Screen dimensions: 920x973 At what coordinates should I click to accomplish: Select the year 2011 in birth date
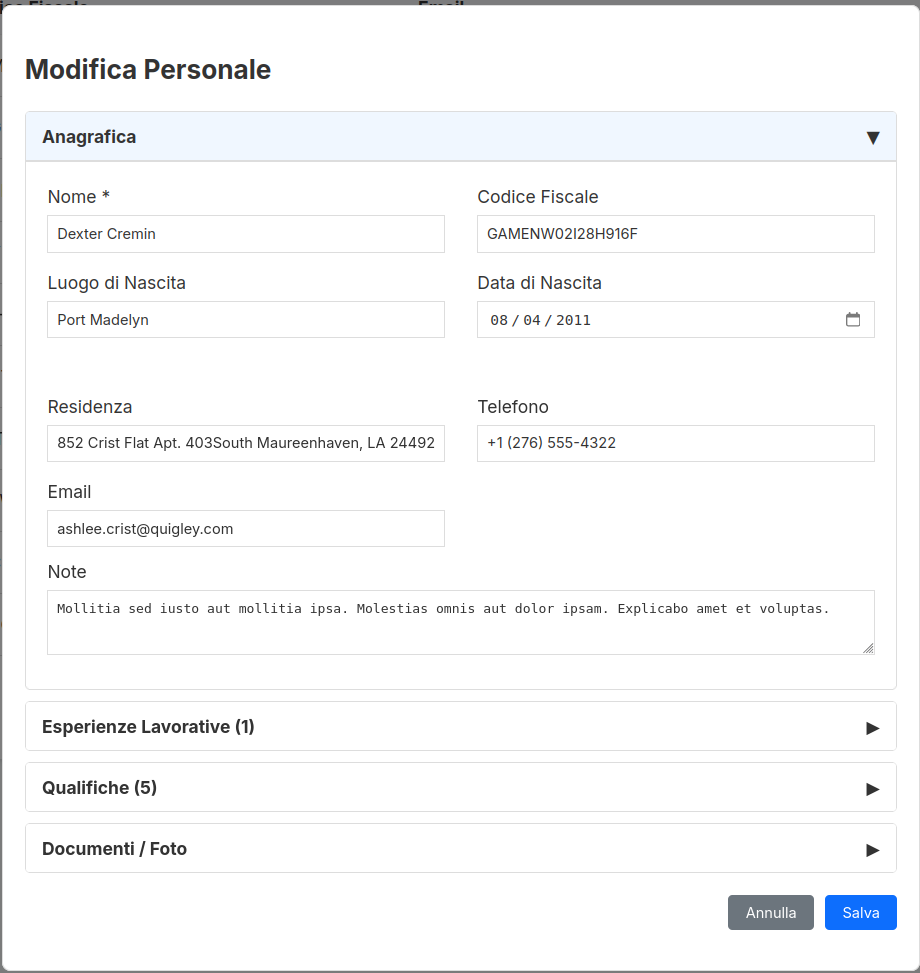573,321
